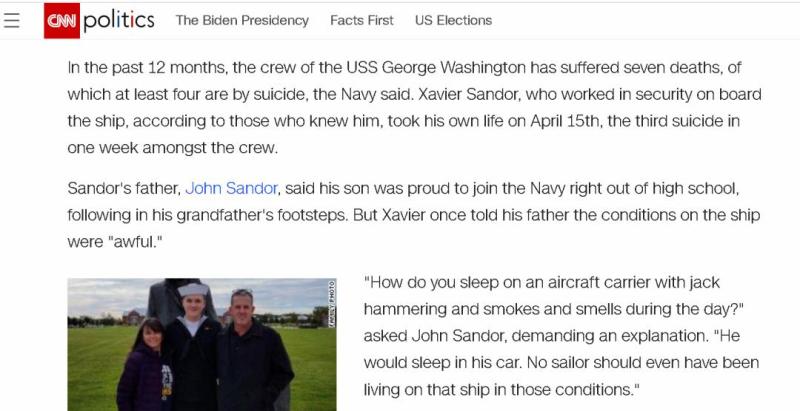Image resolution: width=800 pixels, height=411 pixels.
Task: Open the US Elections menu item
Action: [453, 20]
